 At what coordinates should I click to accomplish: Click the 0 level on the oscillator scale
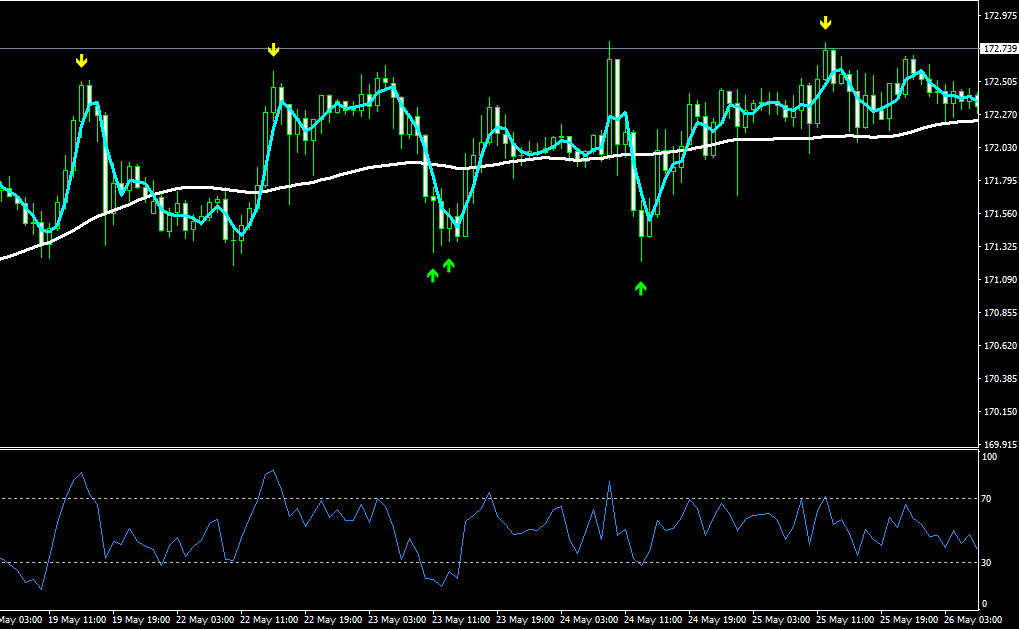pyautogui.click(x=985, y=604)
